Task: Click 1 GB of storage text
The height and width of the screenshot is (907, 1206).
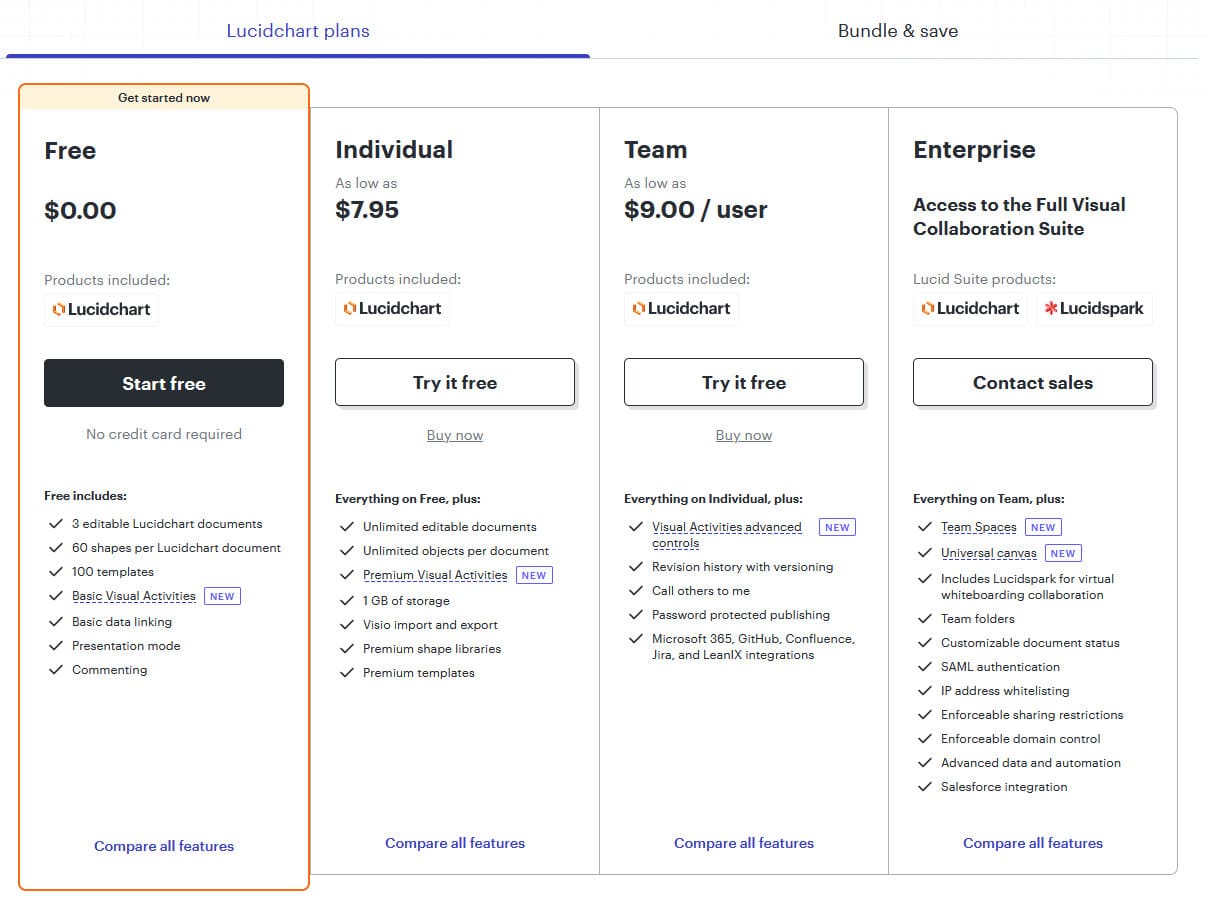Action: [x=406, y=601]
